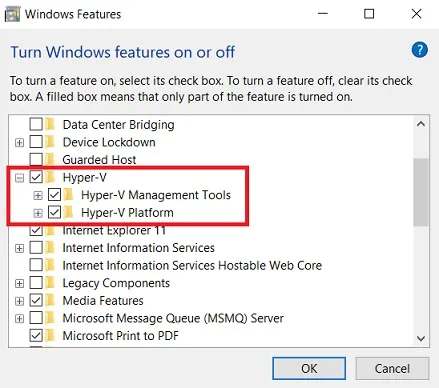Expand the Legacy Components node

[20, 283]
